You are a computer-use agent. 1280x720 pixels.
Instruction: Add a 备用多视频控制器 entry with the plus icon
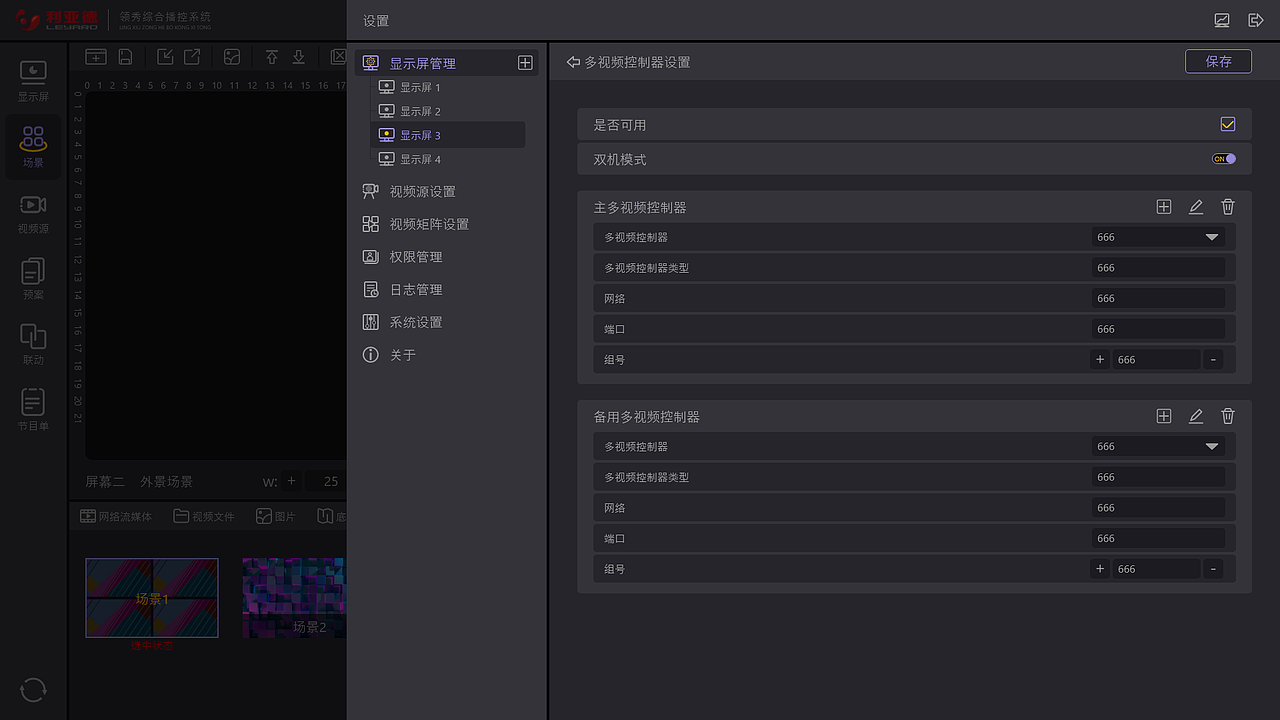[x=1164, y=416]
